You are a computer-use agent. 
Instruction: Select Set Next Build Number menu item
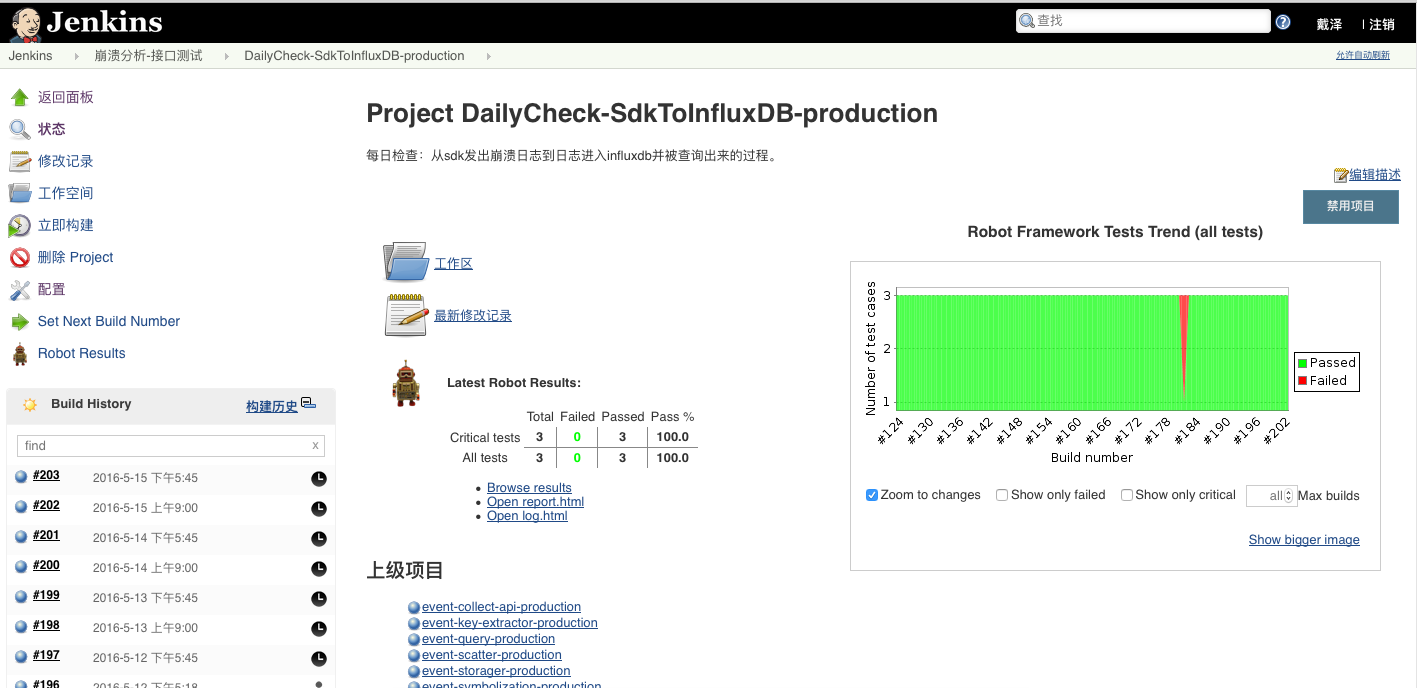(x=108, y=321)
